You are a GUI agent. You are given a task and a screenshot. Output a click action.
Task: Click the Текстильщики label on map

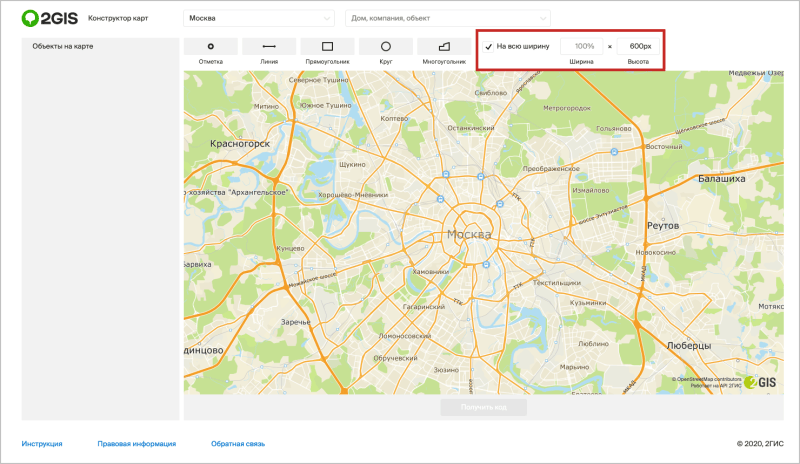tap(557, 283)
